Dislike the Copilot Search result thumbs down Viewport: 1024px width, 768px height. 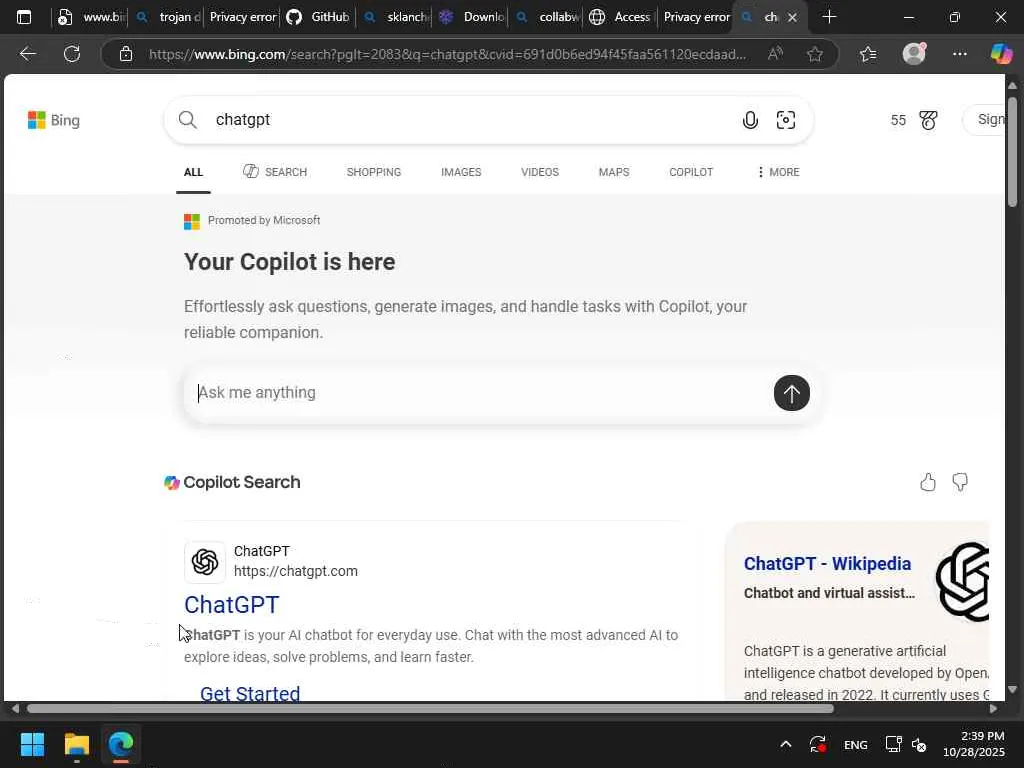coord(960,483)
